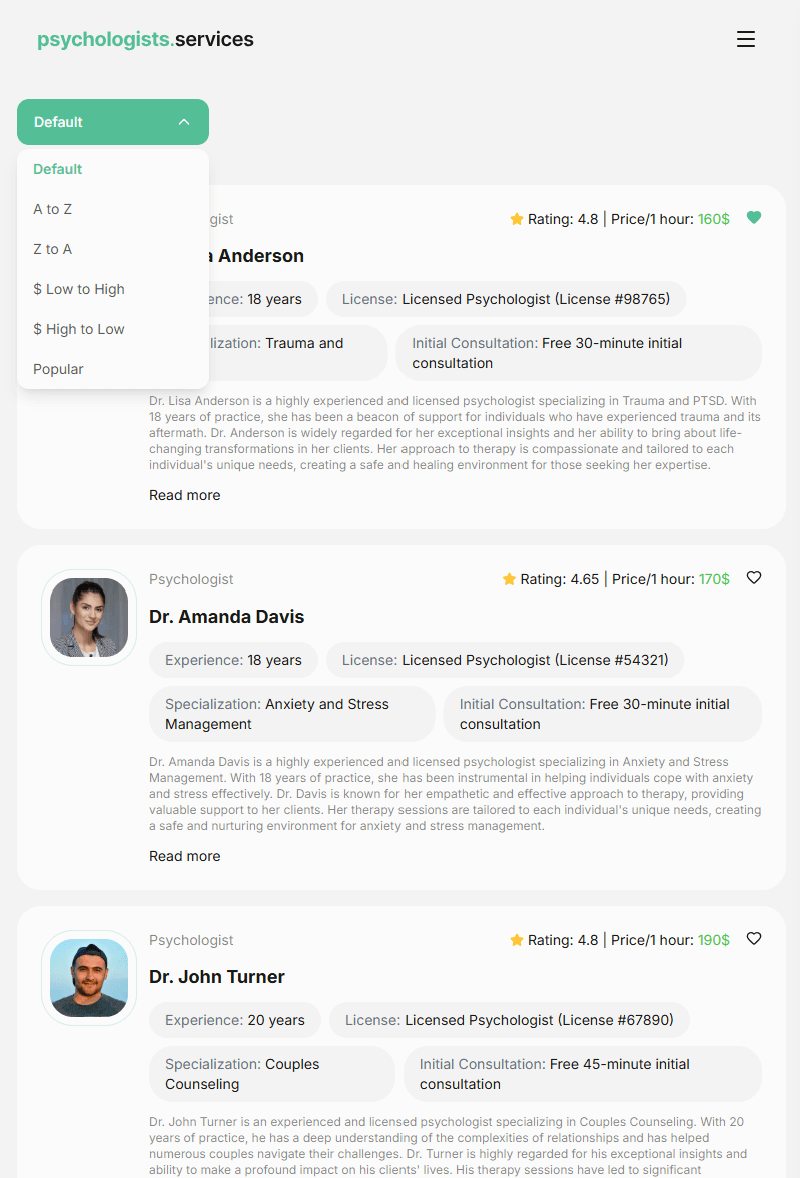The height and width of the screenshot is (1178, 800).
Task: Collapse the Default sort dropdown
Action: pyautogui.click(x=113, y=122)
